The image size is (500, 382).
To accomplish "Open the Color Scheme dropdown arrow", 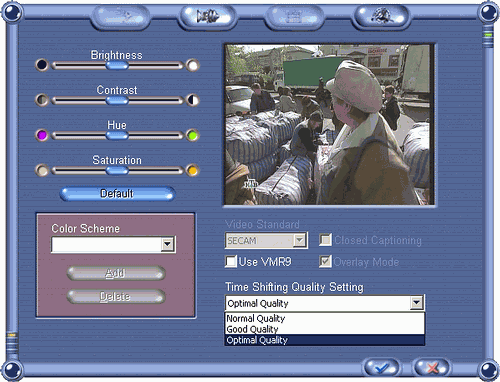I will [x=167, y=244].
